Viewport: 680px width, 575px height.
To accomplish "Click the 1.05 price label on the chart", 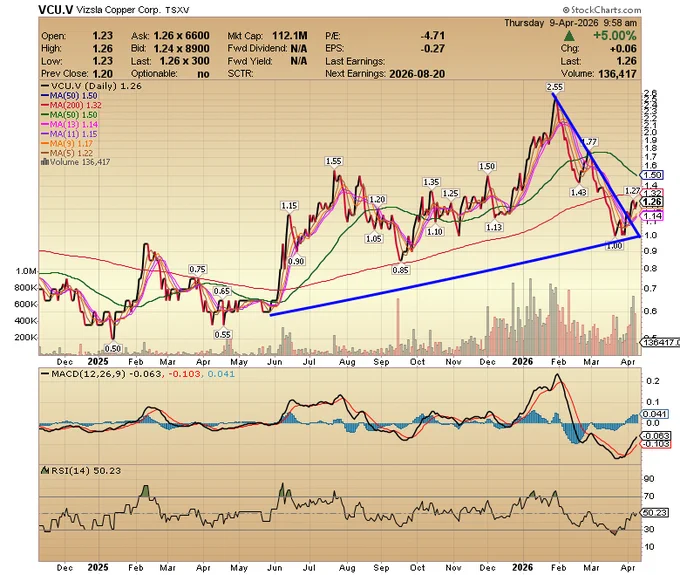I will pyautogui.click(x=373, y=238).
